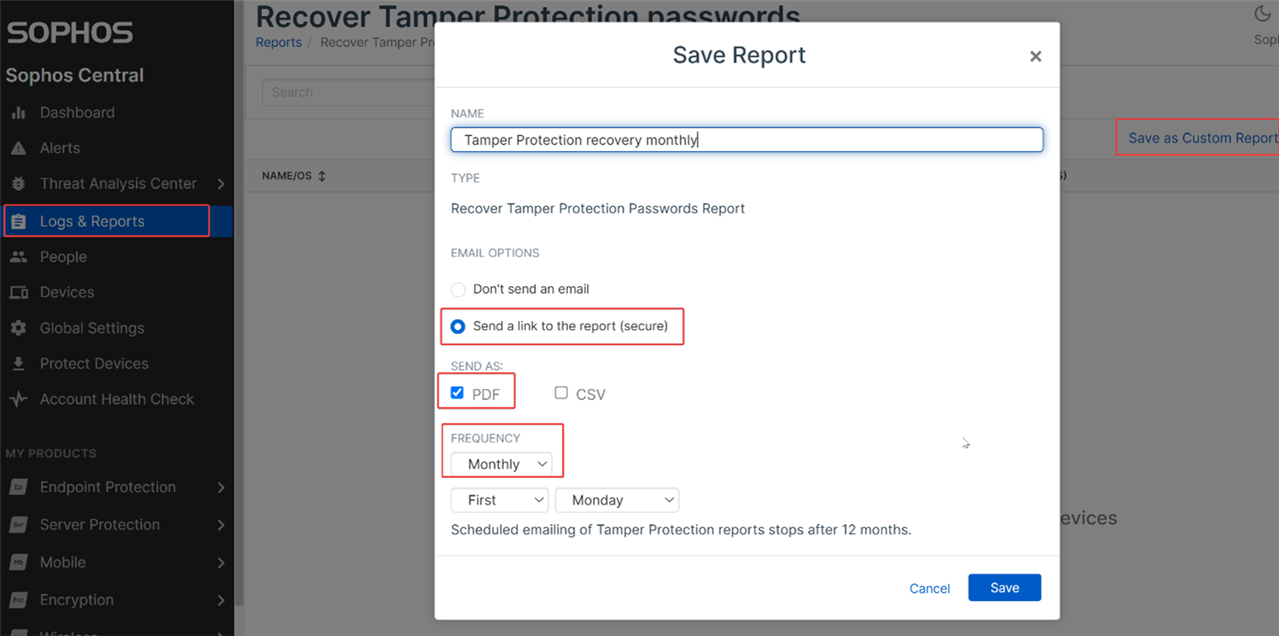Screen dimensions: 1279x636
Task: Check the CSV checkbox
Action: 561,393
